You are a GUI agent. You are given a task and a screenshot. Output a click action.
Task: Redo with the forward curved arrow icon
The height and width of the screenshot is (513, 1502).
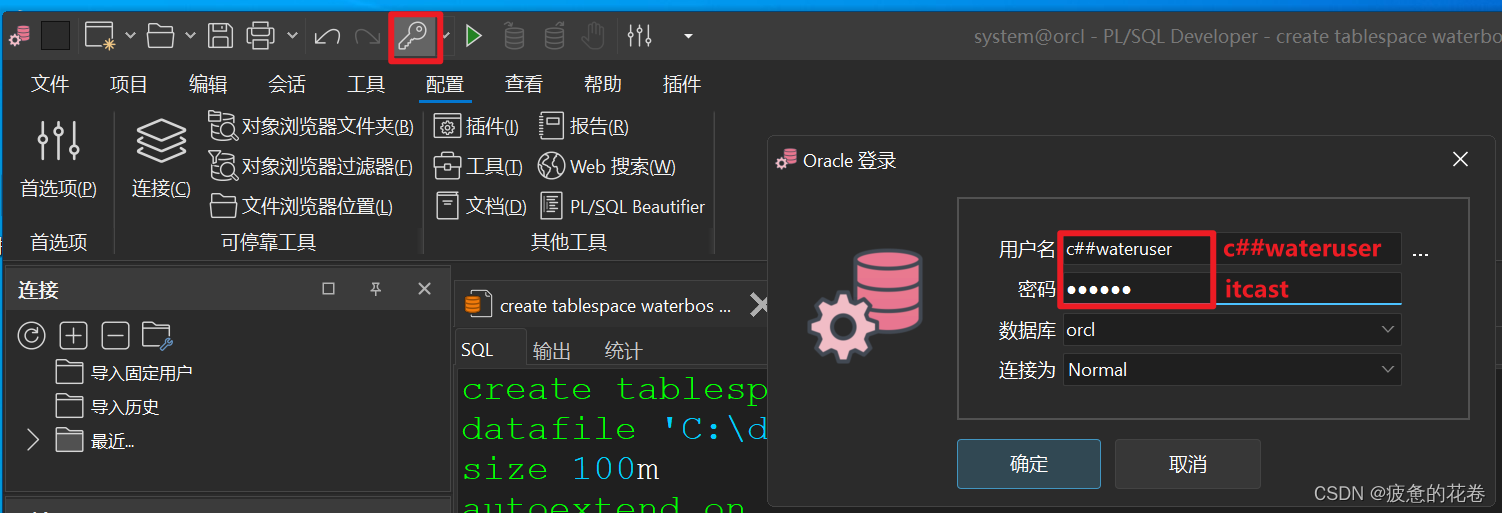click(367, 37)
